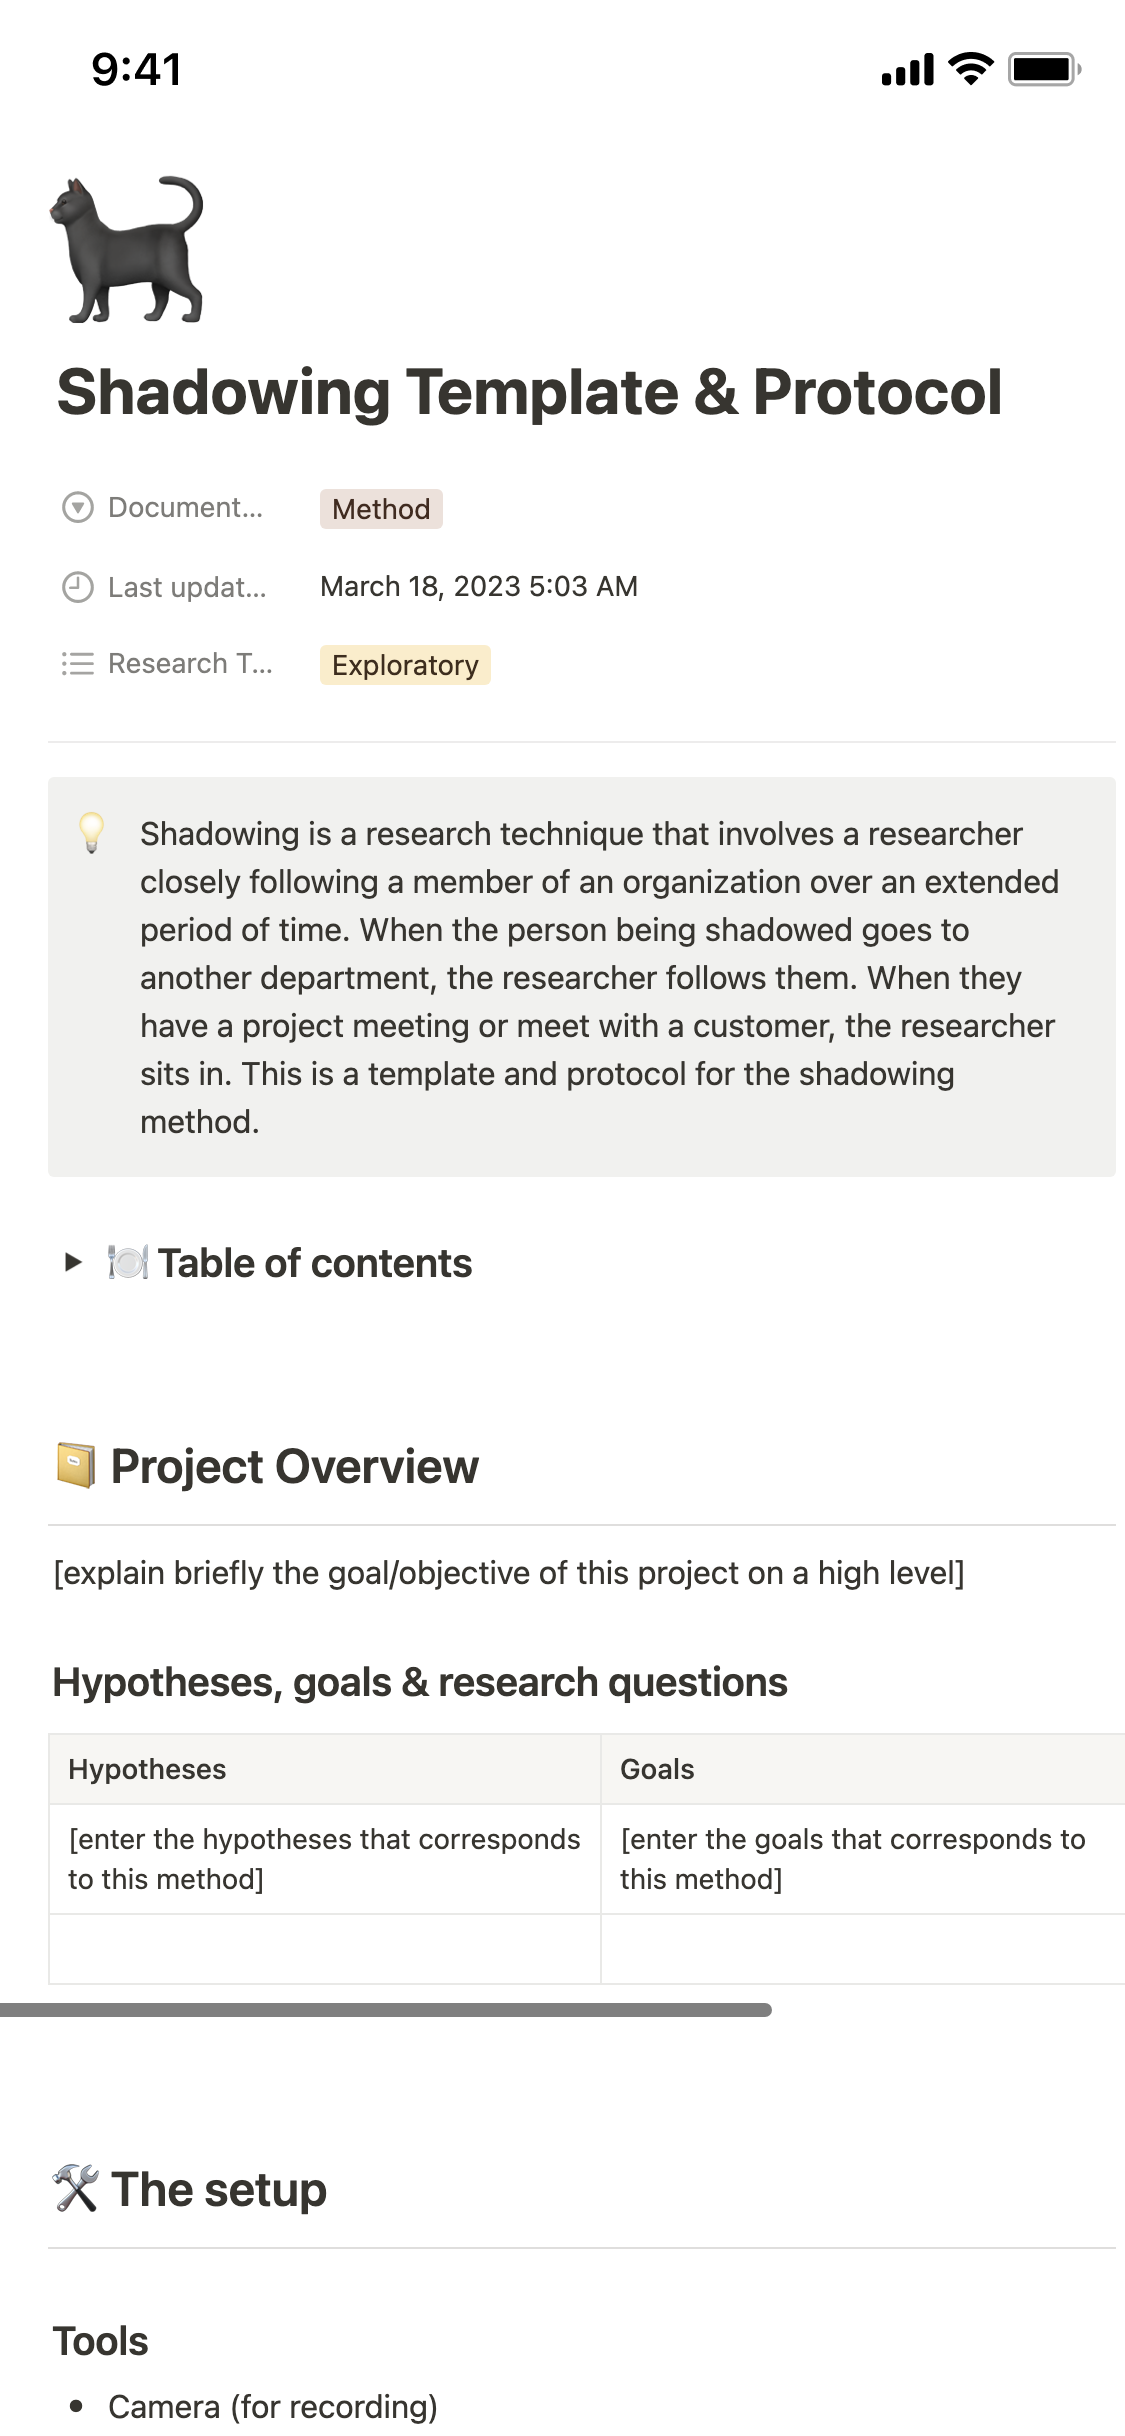Click the table's horizontal scrollbar
Screen dimensions: 1125x2436
click(385, 2010)
